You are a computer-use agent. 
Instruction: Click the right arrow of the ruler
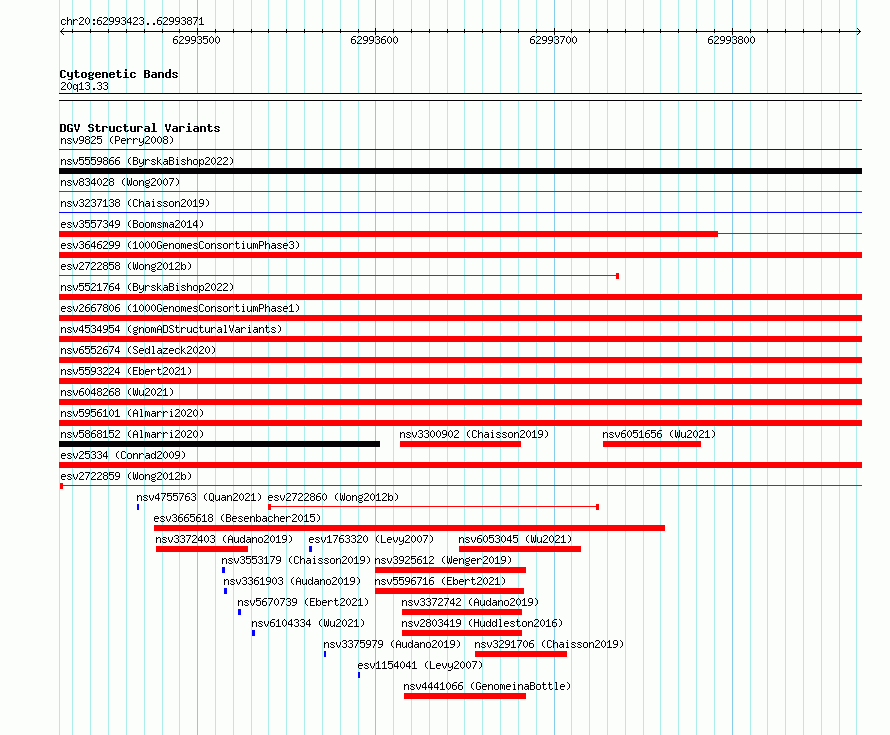tap(859, 32)
